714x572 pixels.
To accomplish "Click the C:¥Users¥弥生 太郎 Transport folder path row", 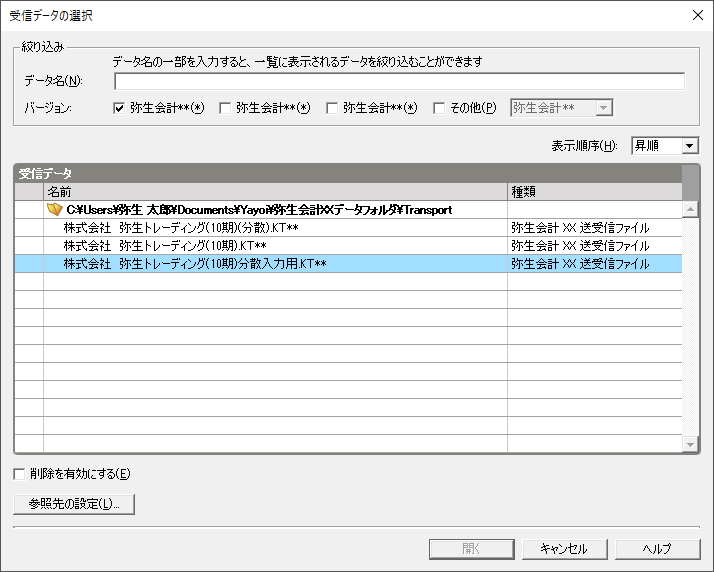I will (348, 209).
